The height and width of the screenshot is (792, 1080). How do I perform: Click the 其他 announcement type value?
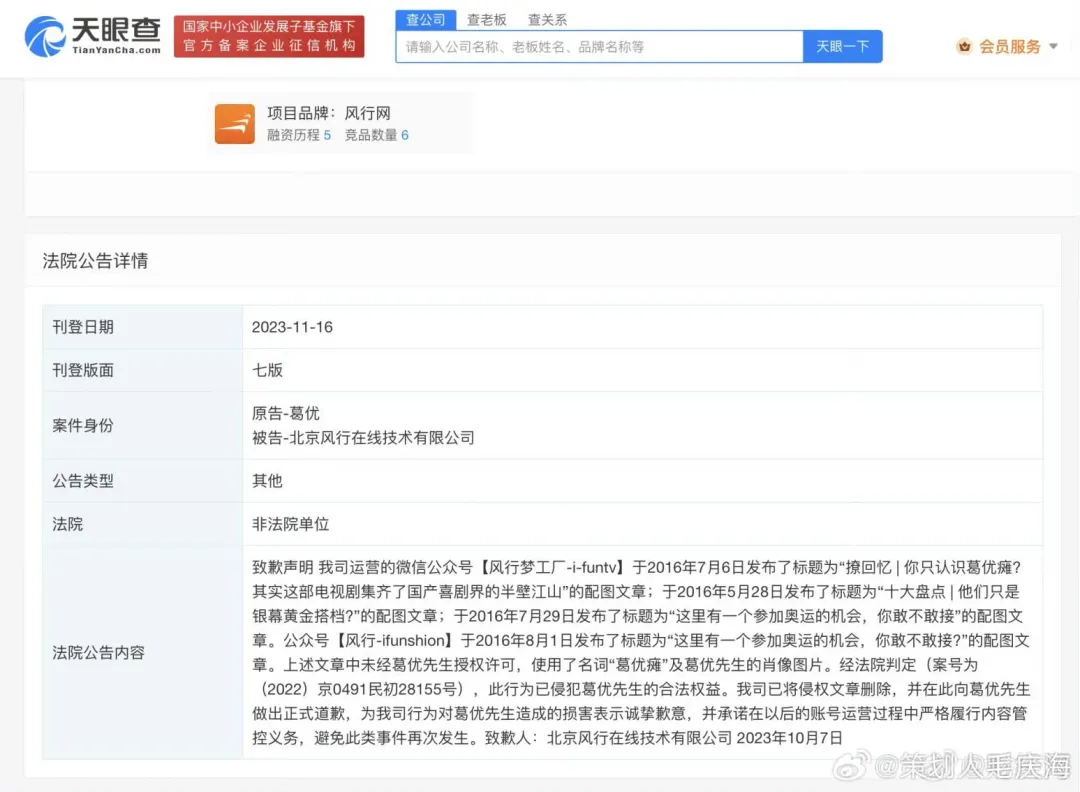coord(267,481)
